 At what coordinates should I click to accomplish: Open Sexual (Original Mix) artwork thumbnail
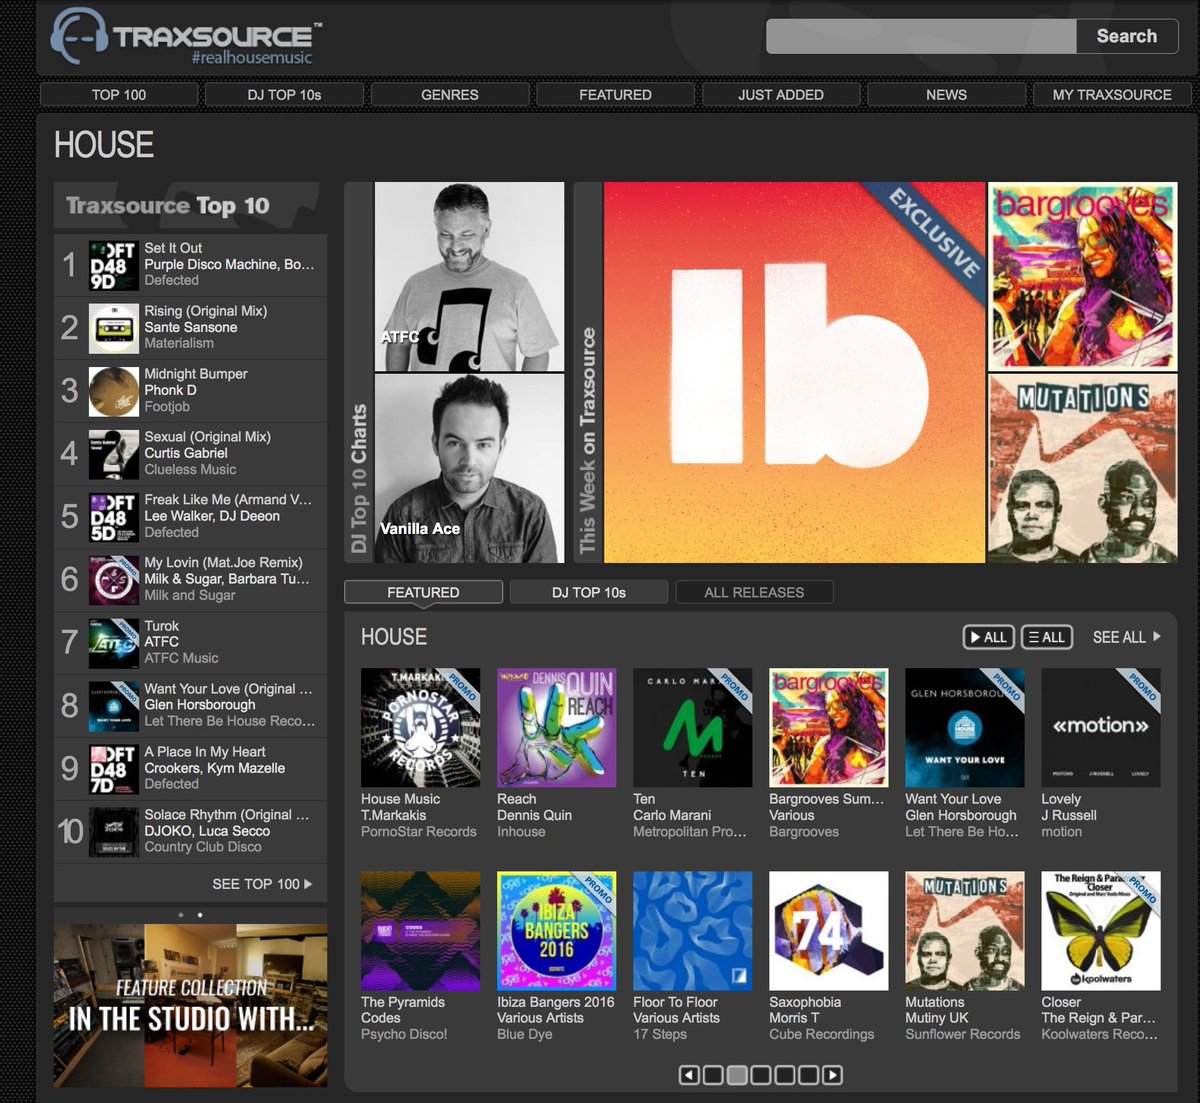(114, 454)
